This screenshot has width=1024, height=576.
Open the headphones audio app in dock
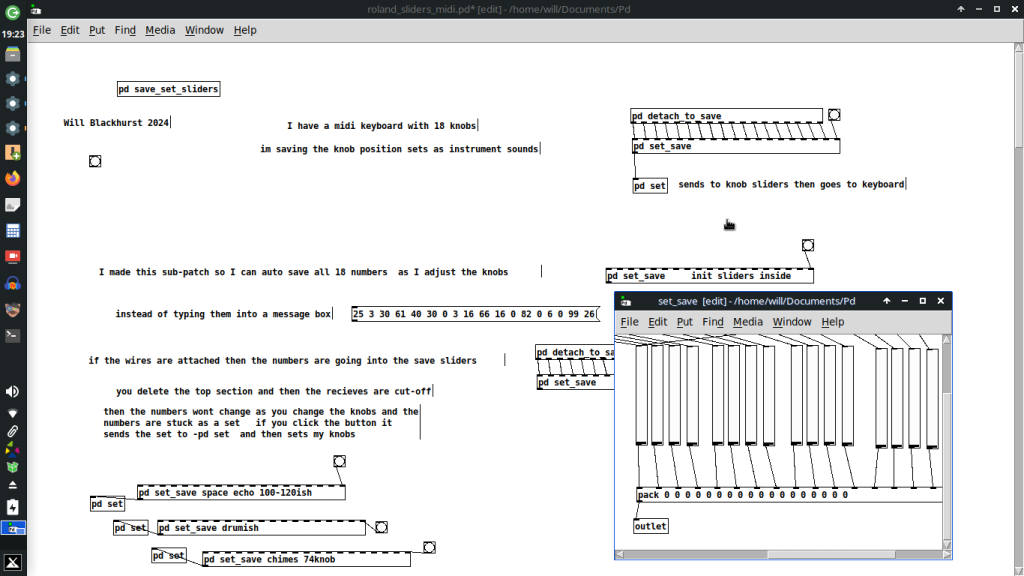coord(12,283)
